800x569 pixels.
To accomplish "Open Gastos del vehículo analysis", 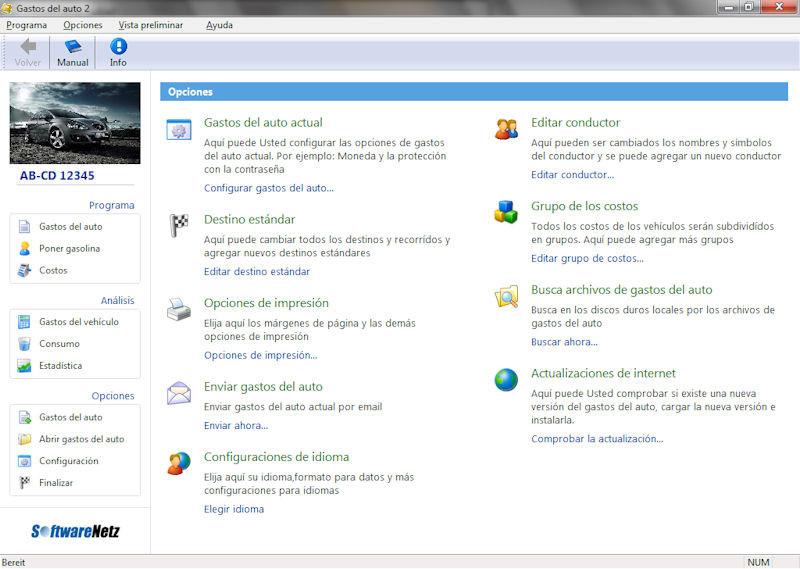I will (79, 322).
